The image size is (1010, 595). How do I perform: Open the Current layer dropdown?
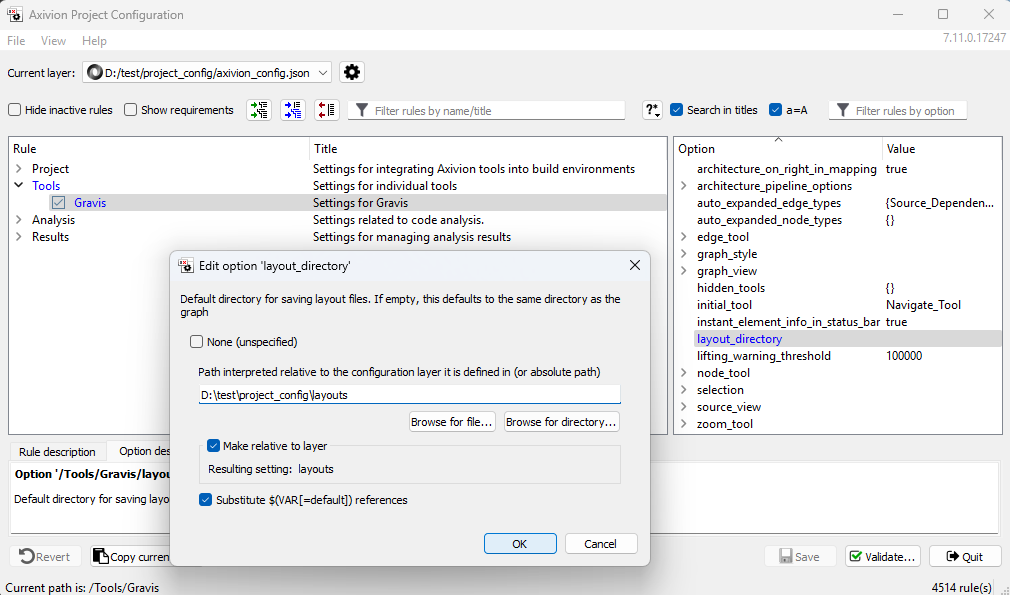[207, 73]
